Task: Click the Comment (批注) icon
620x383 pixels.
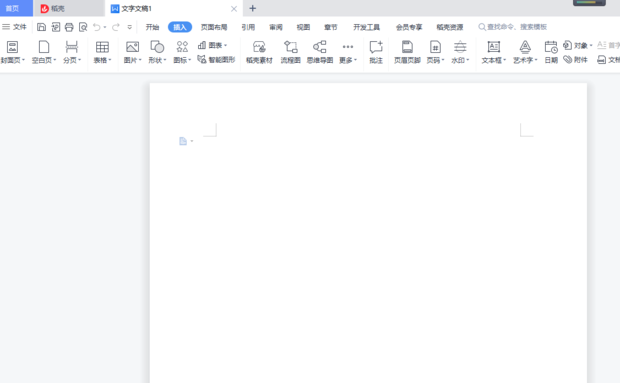Action: [x=376, y=47]
